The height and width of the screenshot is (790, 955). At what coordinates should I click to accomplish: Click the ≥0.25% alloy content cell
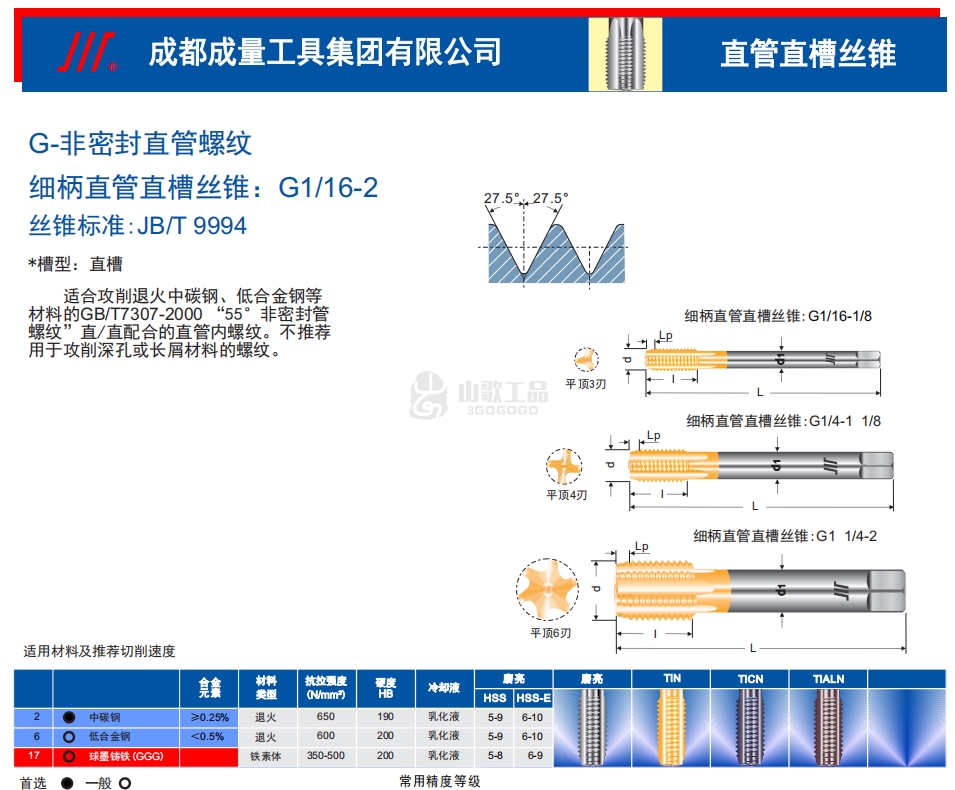[x=210, y=718]
